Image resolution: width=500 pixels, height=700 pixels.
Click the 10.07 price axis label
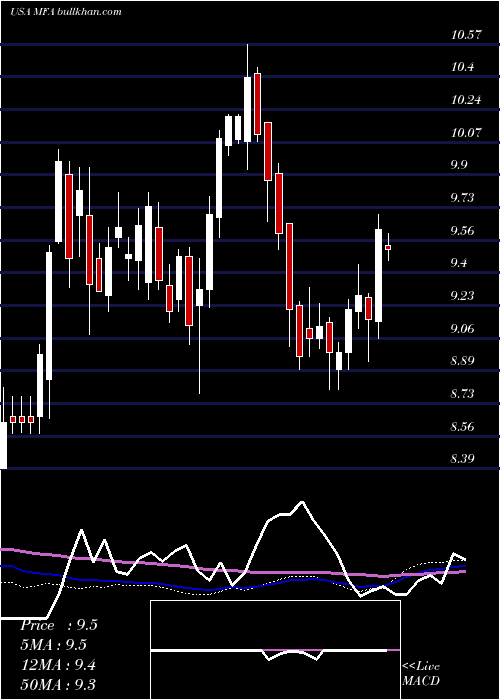pos(467,133)
